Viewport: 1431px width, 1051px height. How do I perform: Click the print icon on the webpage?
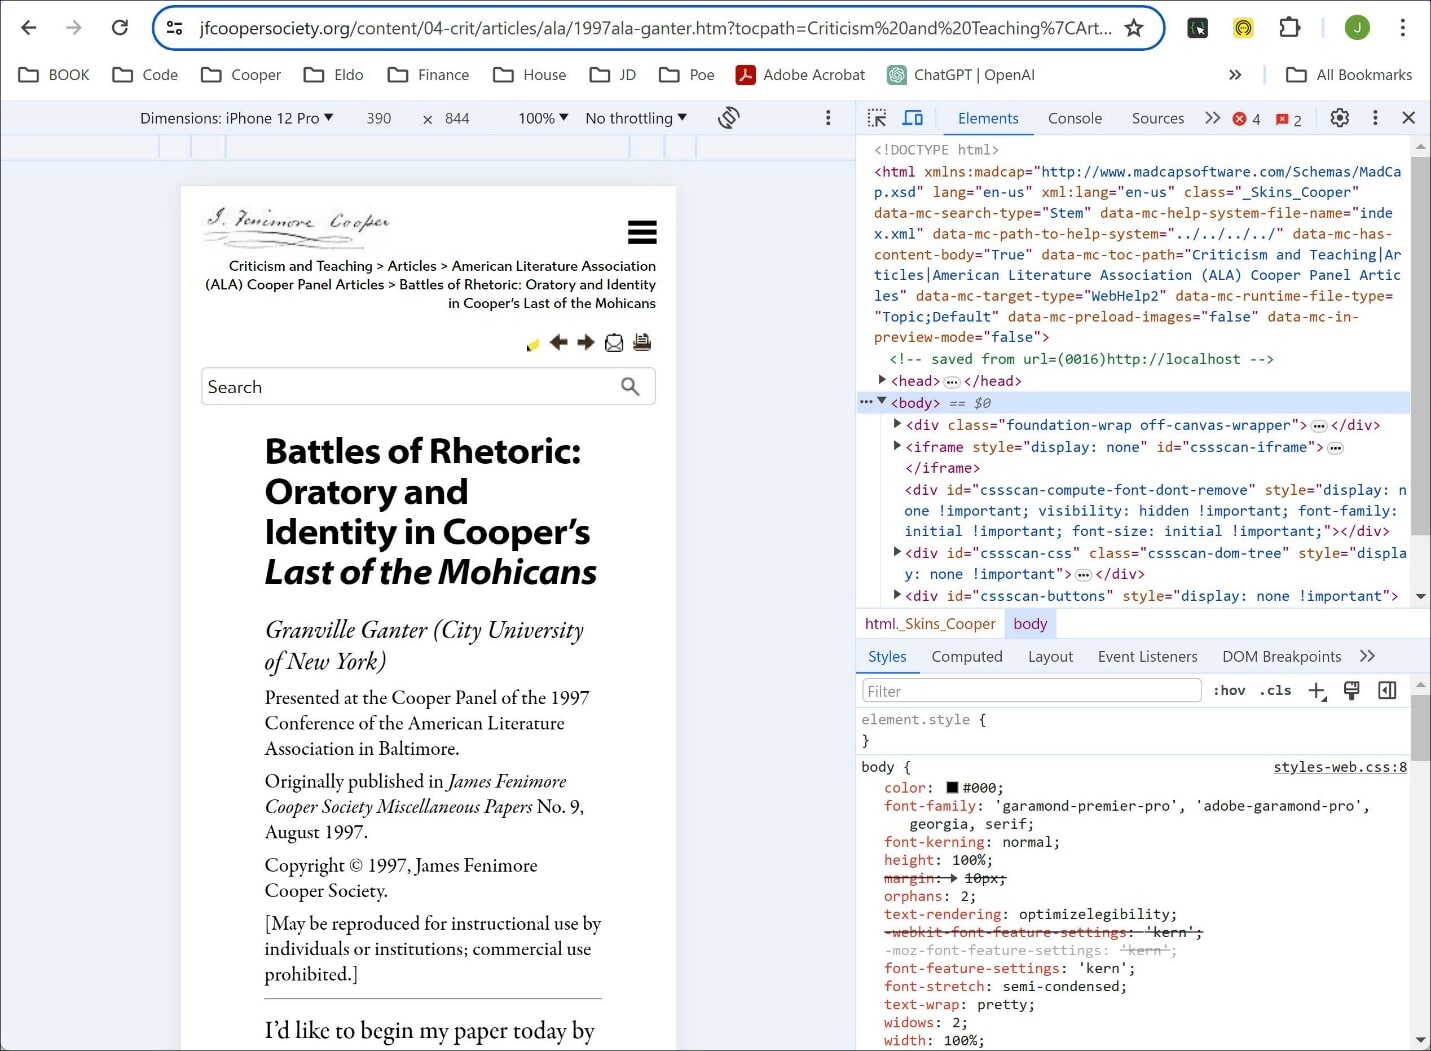pos(642,342)
